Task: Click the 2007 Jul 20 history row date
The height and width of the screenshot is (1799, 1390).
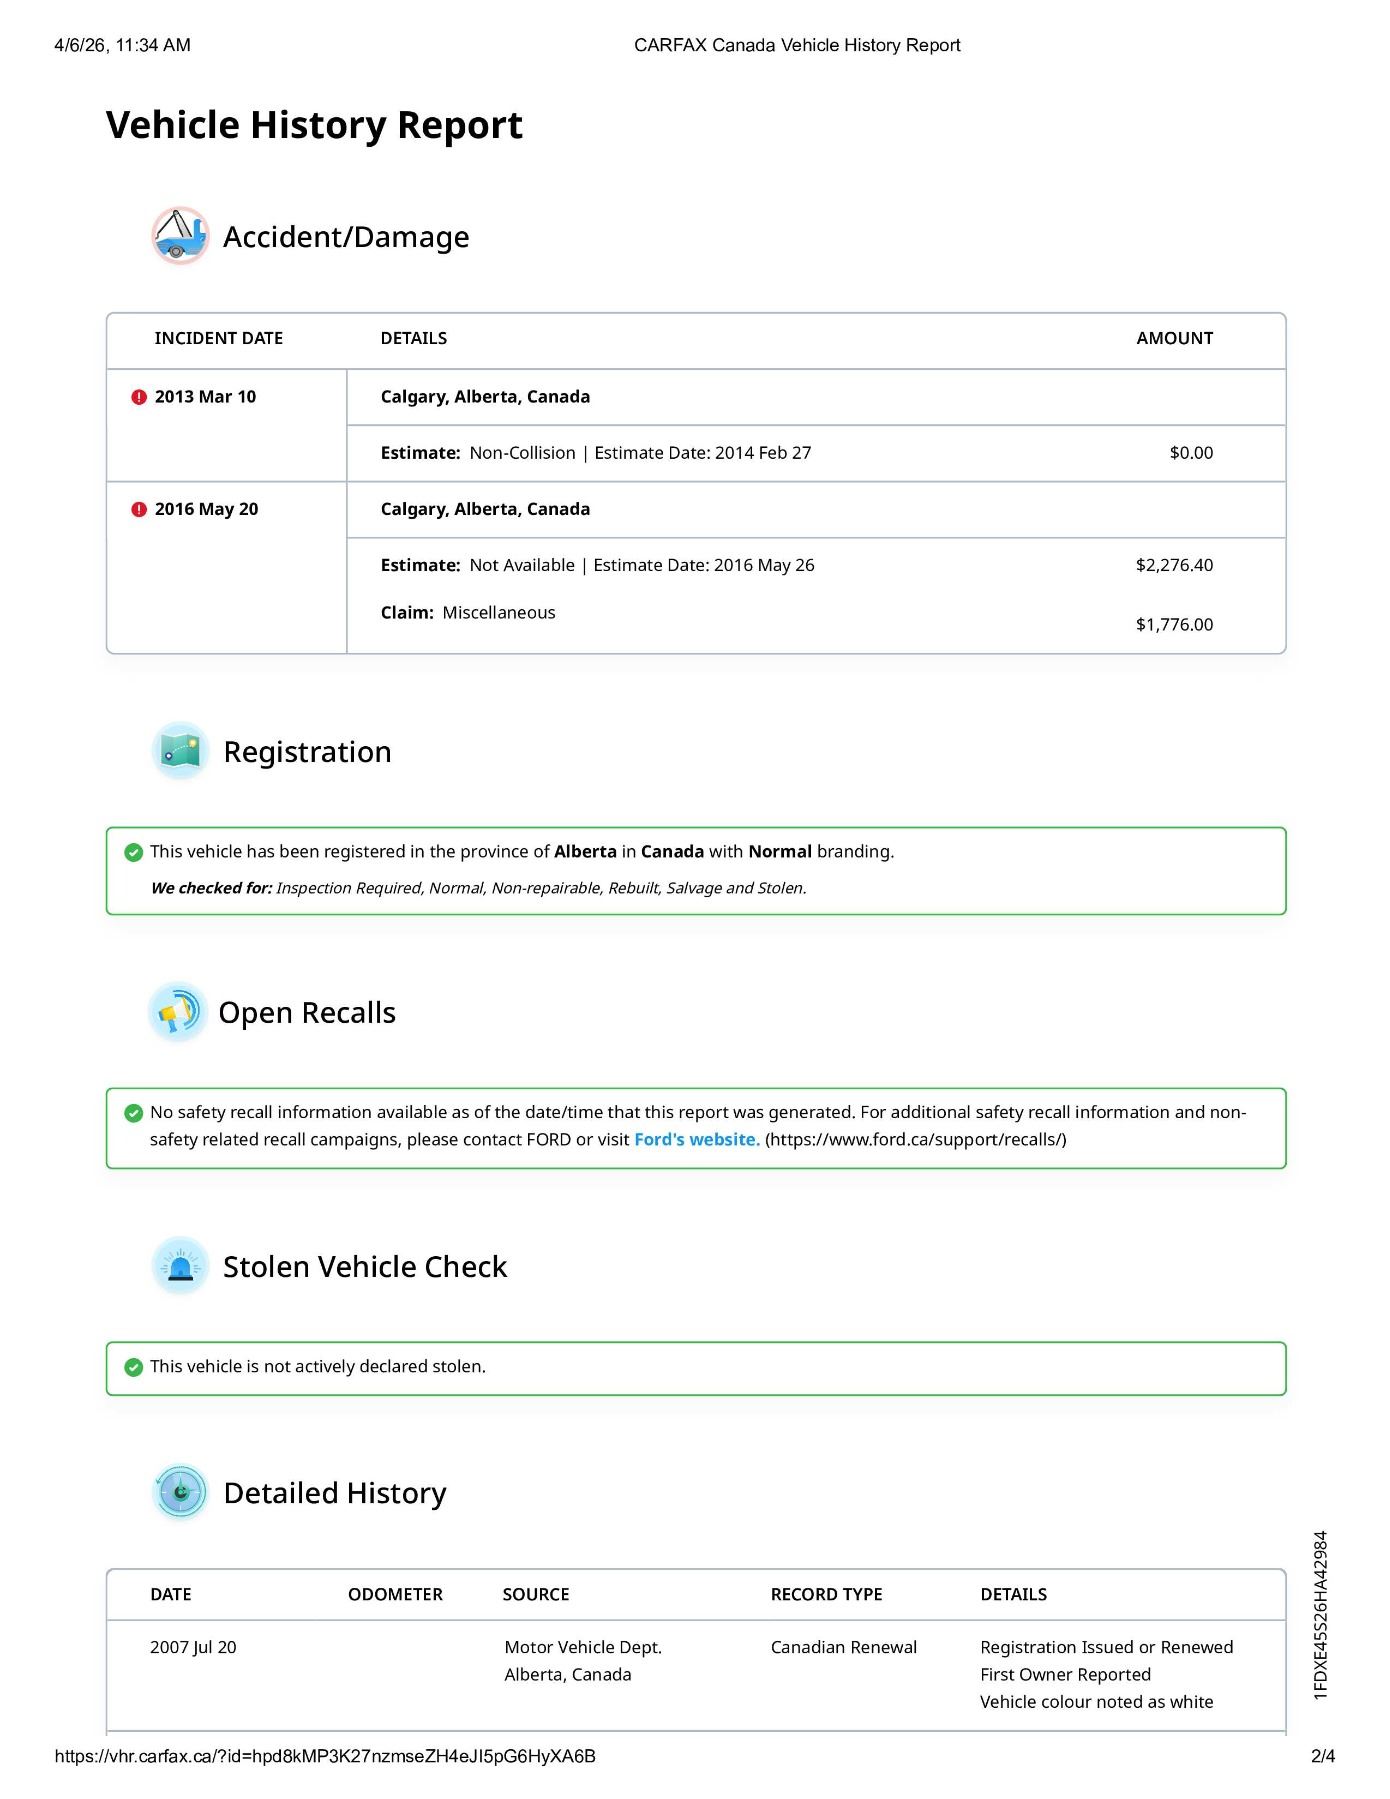Action: (193, 1647)
